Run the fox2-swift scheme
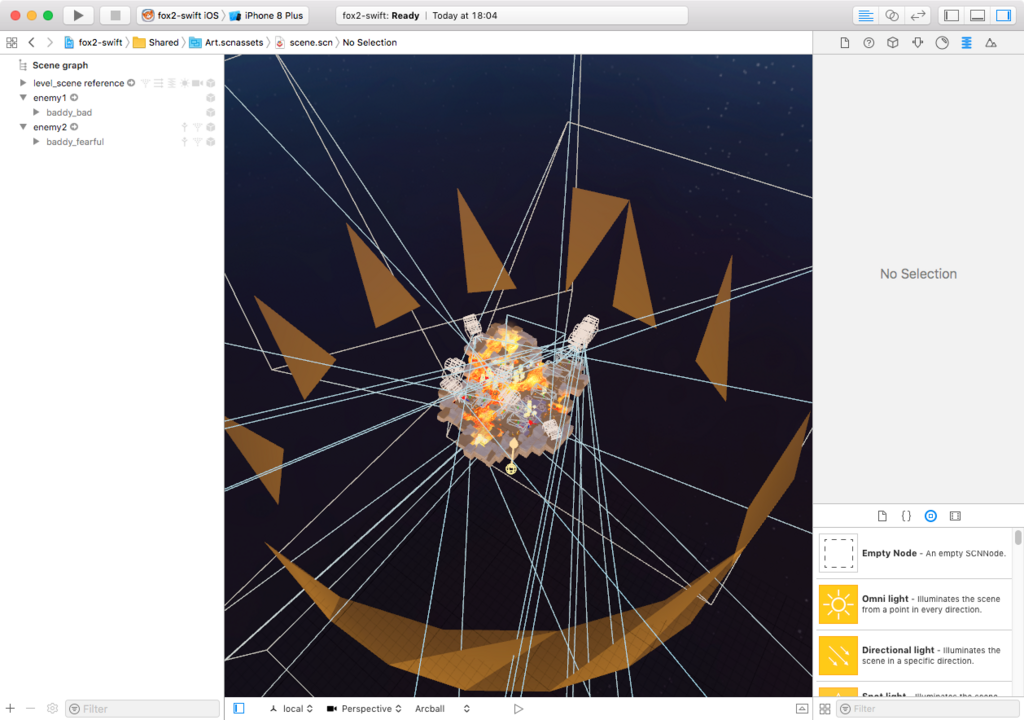The image size is (1024, 720). pyautogui.click(x=78, y=15)
